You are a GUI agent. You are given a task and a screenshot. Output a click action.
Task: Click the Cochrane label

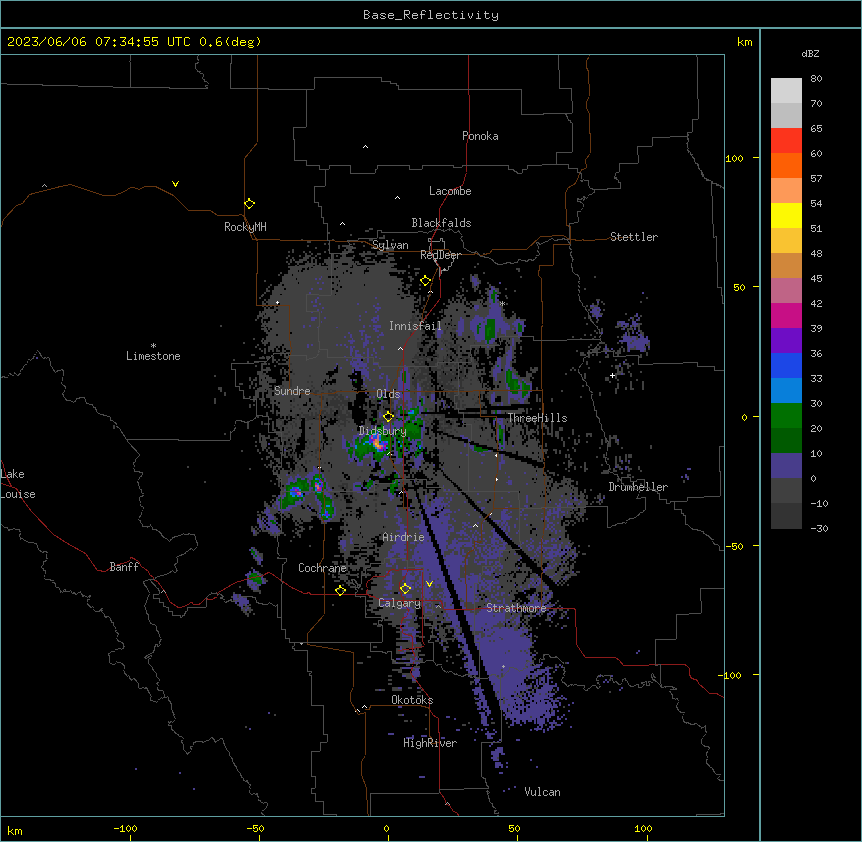coord(322,568)
